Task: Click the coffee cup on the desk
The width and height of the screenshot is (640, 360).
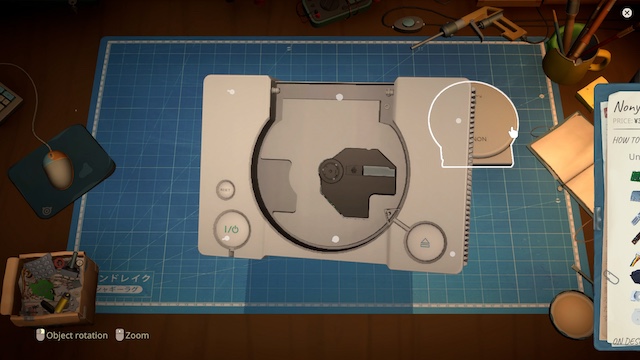Action: tap(571, 313)
